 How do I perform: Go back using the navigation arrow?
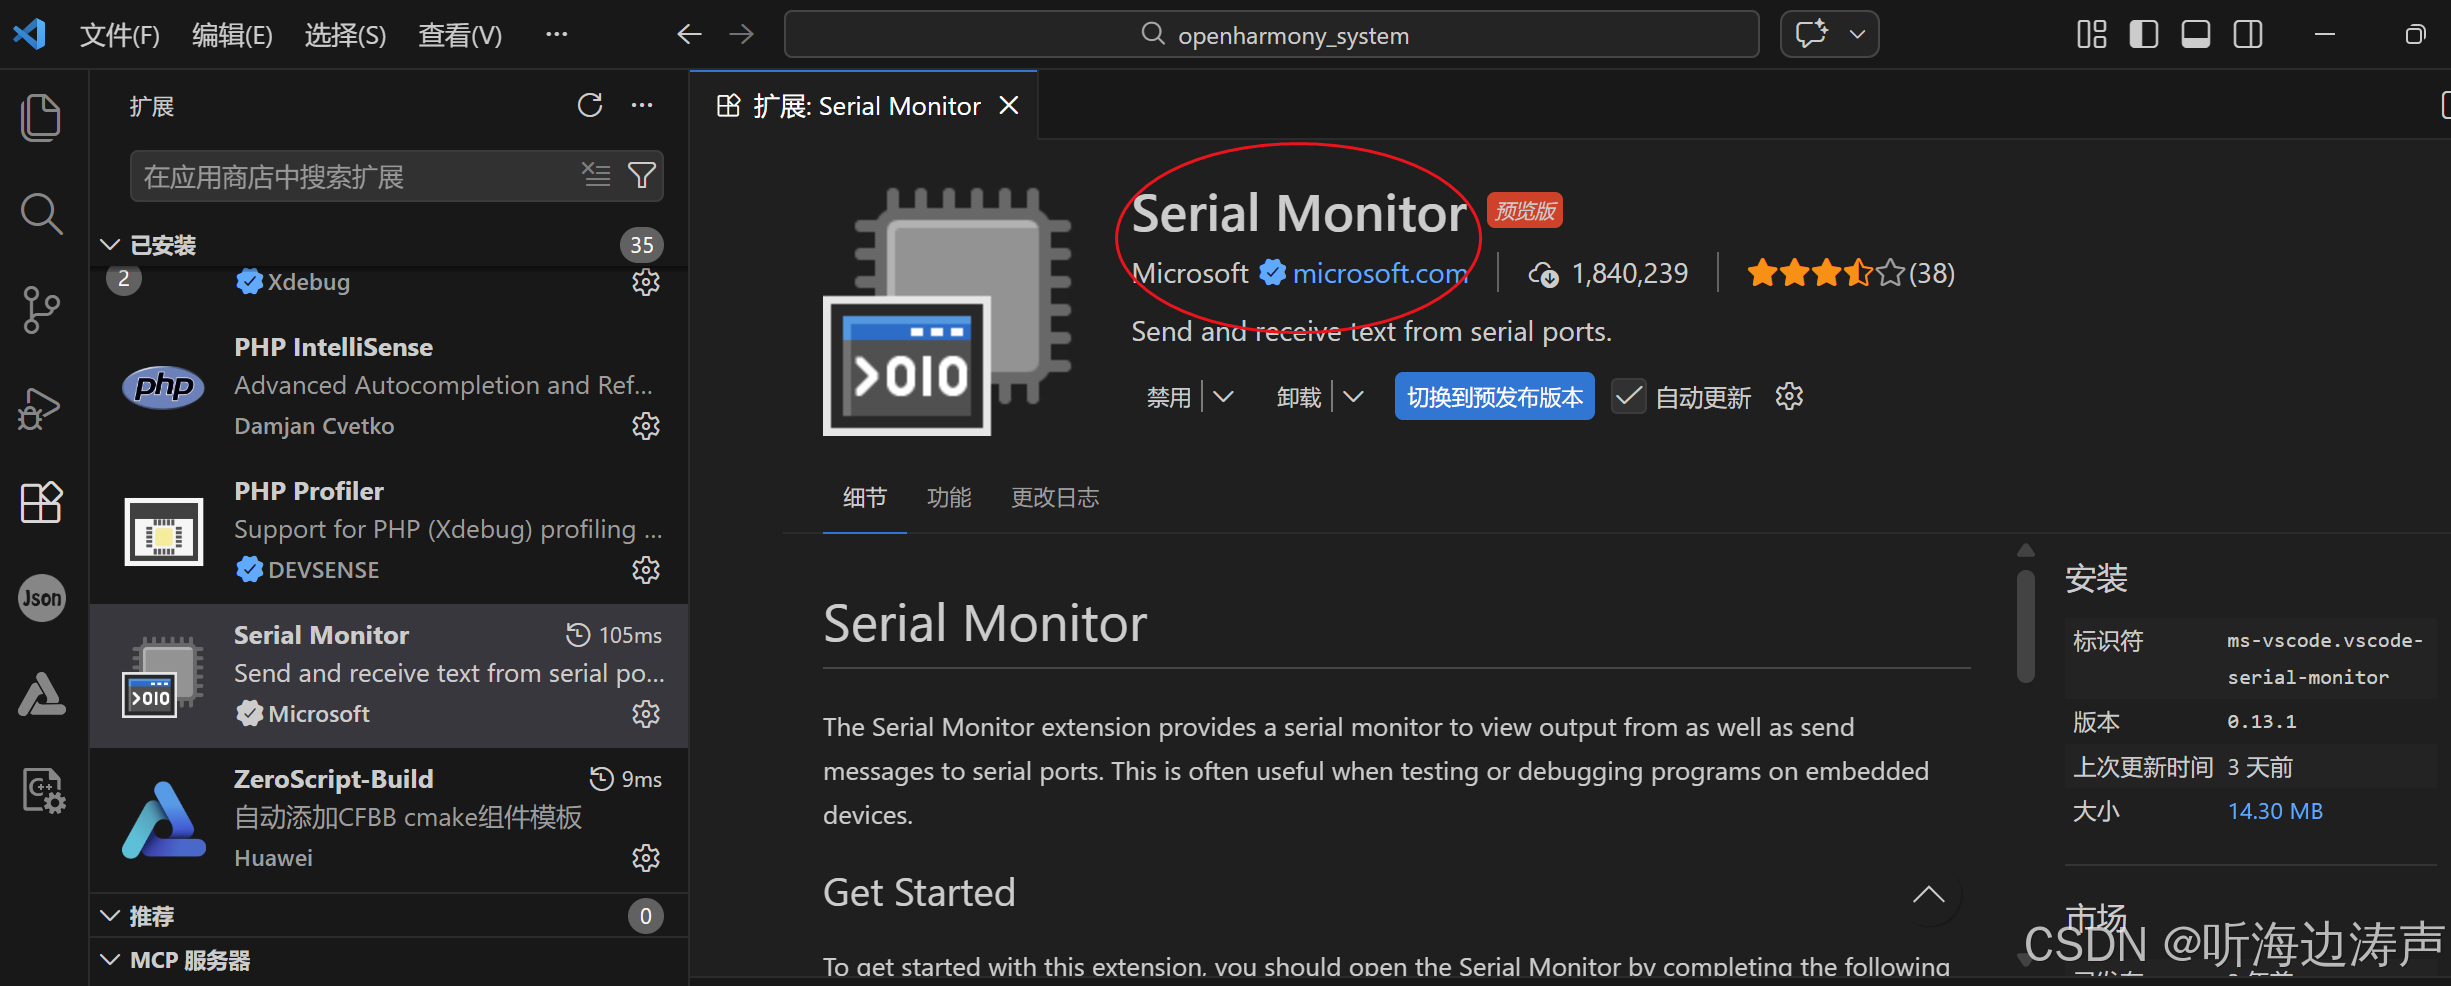689,35
